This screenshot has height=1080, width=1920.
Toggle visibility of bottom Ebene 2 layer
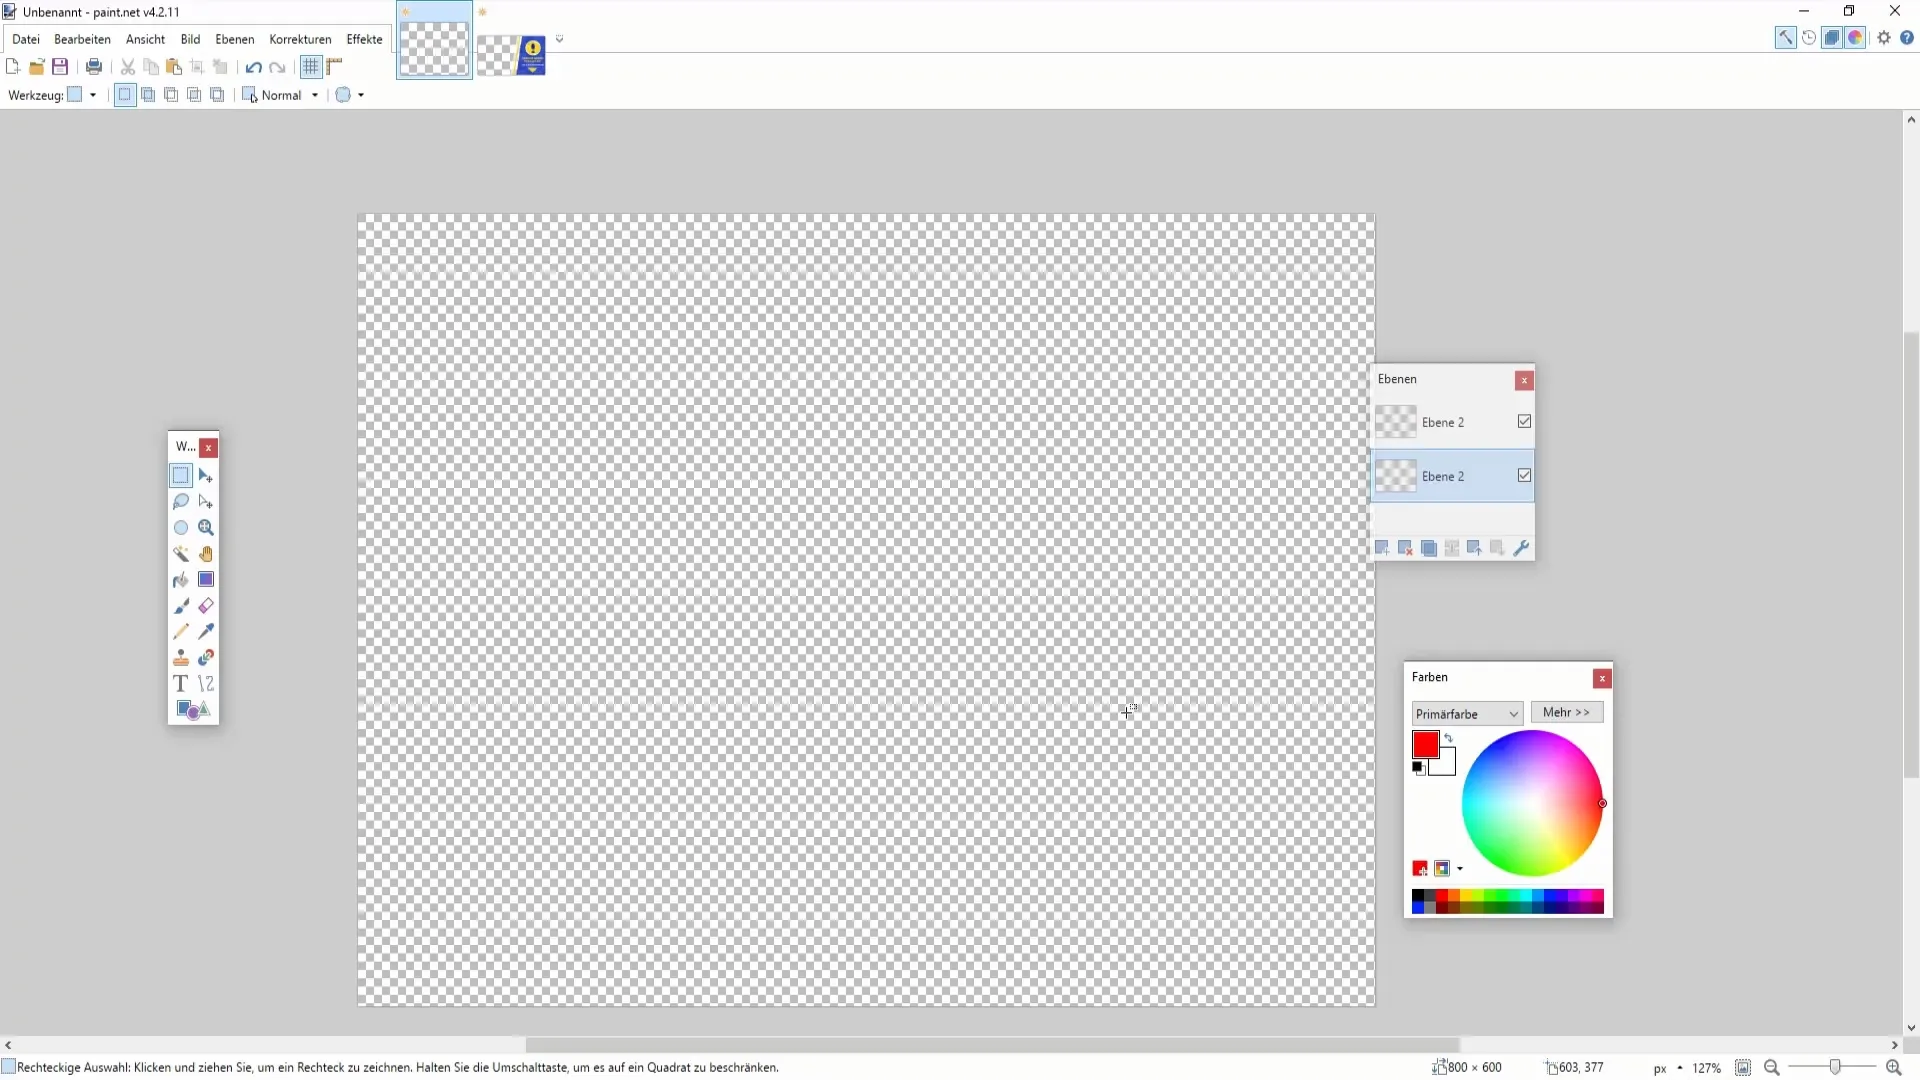1524,476
